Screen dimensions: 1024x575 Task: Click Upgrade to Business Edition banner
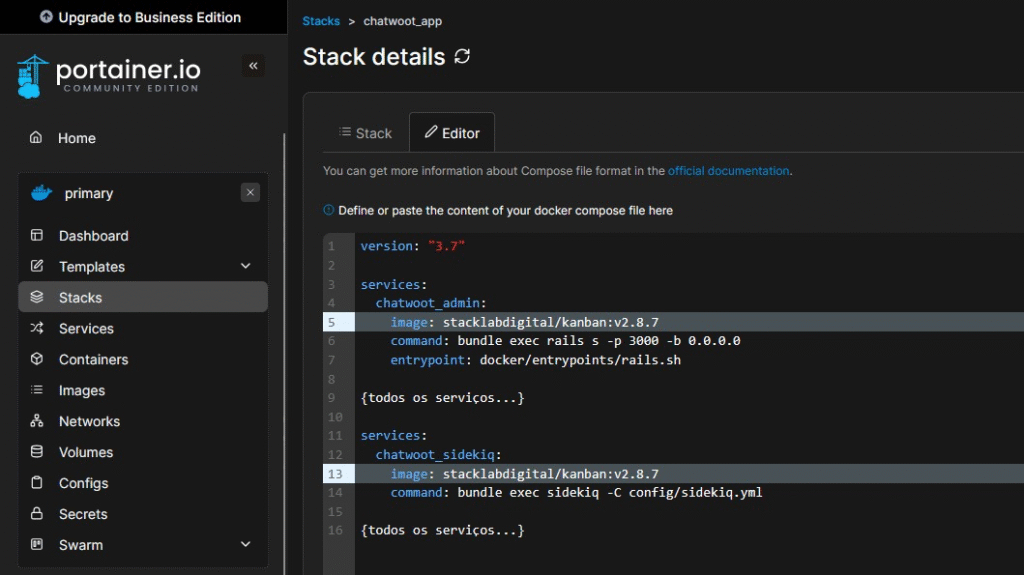pyautogui.click(x=140, y=17)
